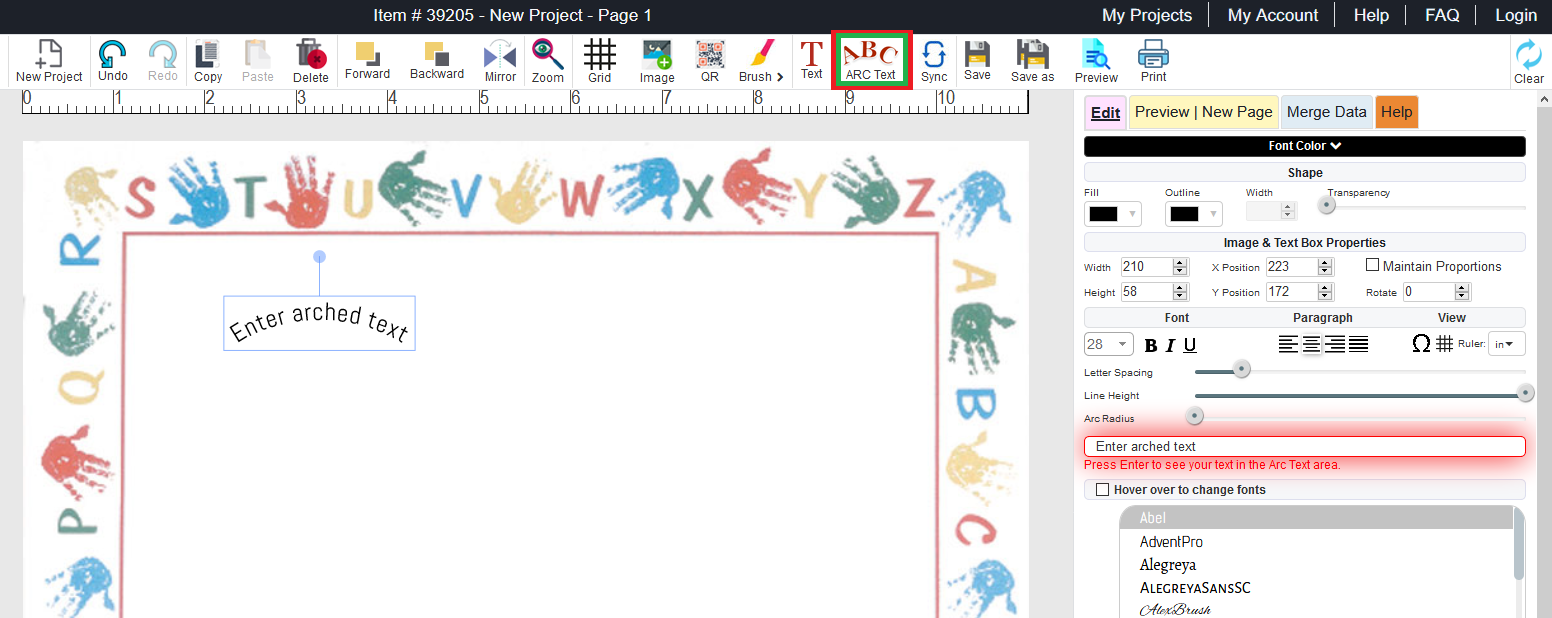Open My Projects link
Viewport: 1552px width, 618px height.
click(x=1147, y=15)
